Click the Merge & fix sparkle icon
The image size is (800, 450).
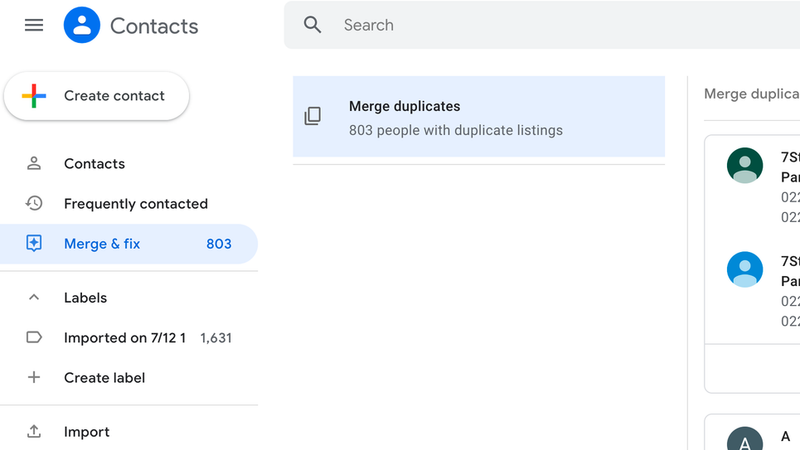click(x=34, y=244)
